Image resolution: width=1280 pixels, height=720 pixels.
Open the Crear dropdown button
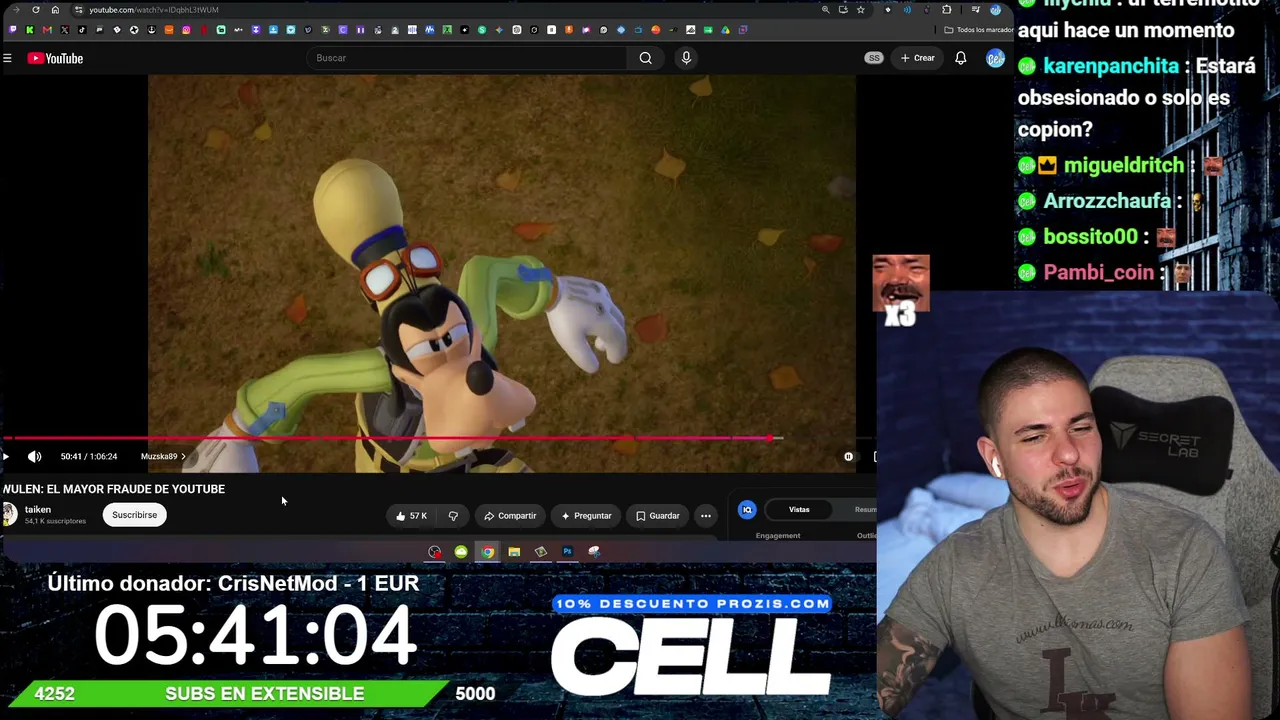point(917,58)
